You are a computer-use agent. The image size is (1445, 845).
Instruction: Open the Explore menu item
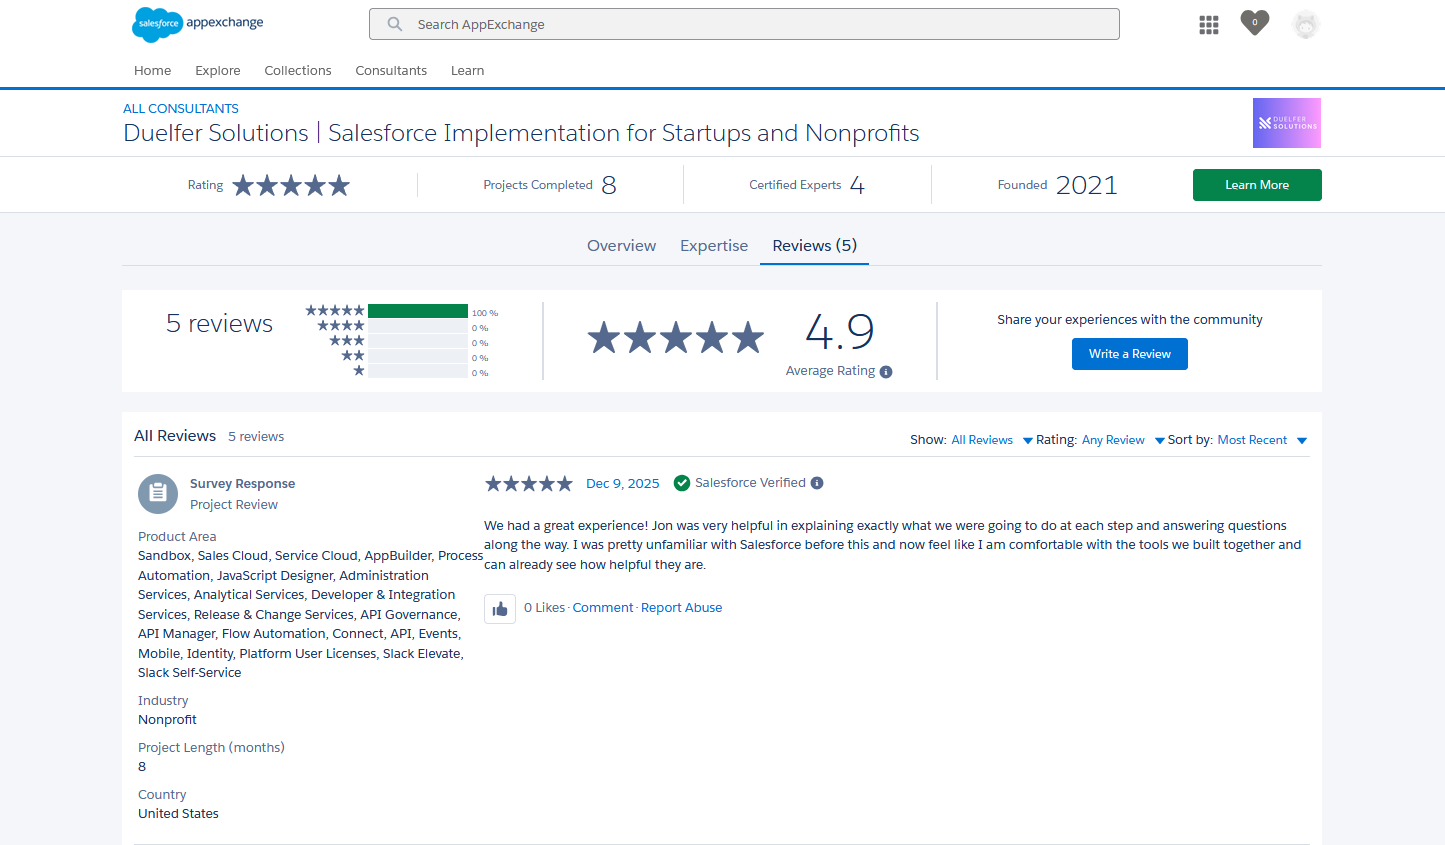click(x=218, y=71)
